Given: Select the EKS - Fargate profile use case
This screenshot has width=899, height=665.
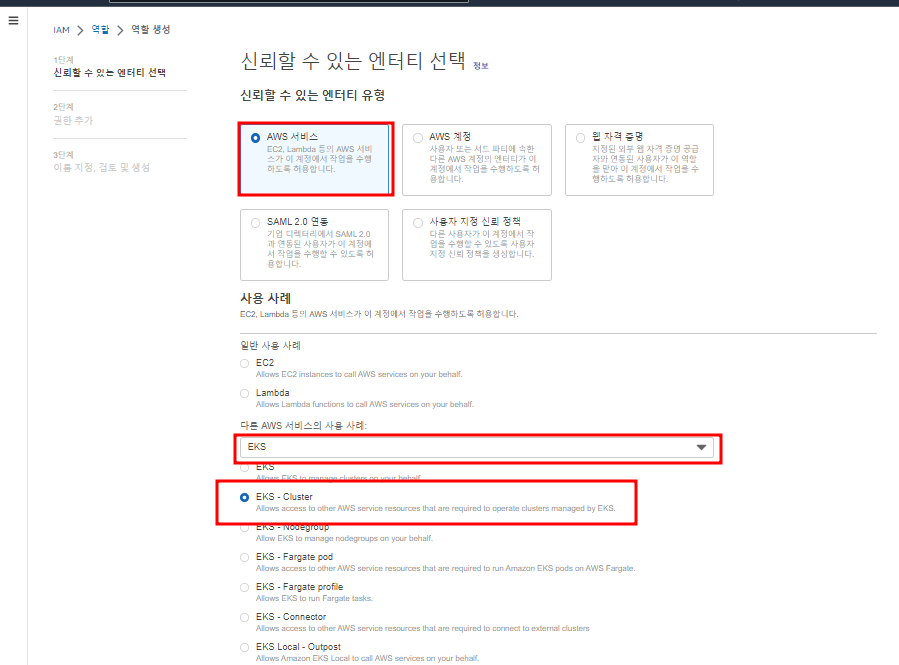Looking at the screenshot, I should point(245,587).
